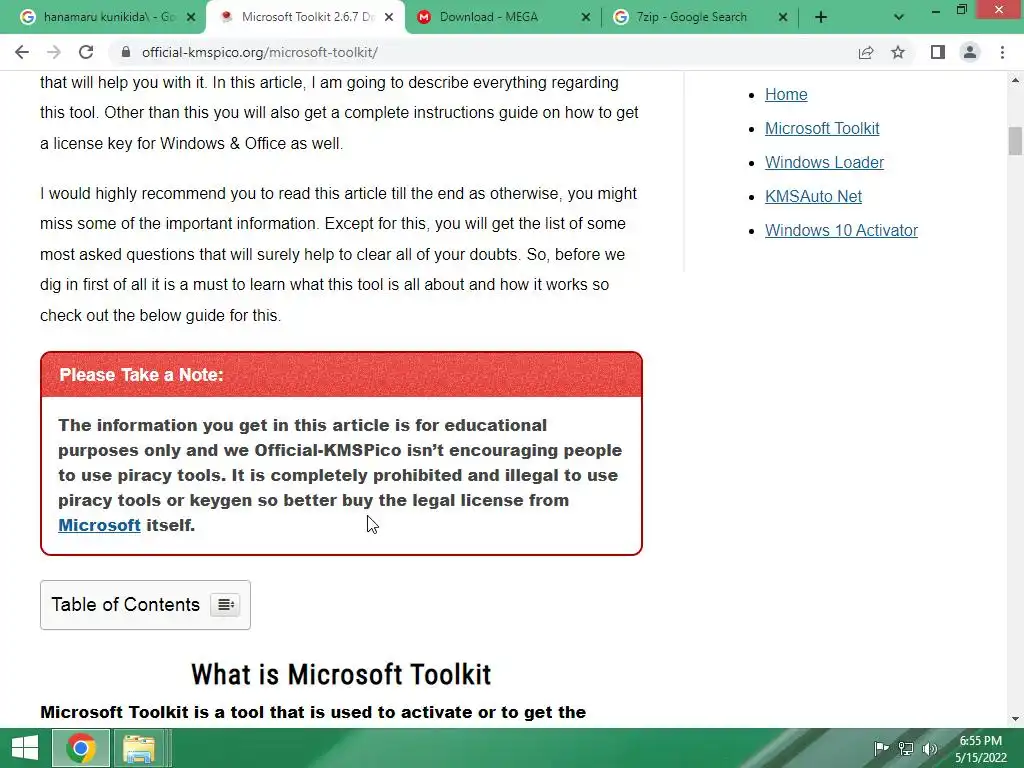This screenshot has width=1024, height=768.
Task: Open the Windows Start menu
Action: coord(25,748)
